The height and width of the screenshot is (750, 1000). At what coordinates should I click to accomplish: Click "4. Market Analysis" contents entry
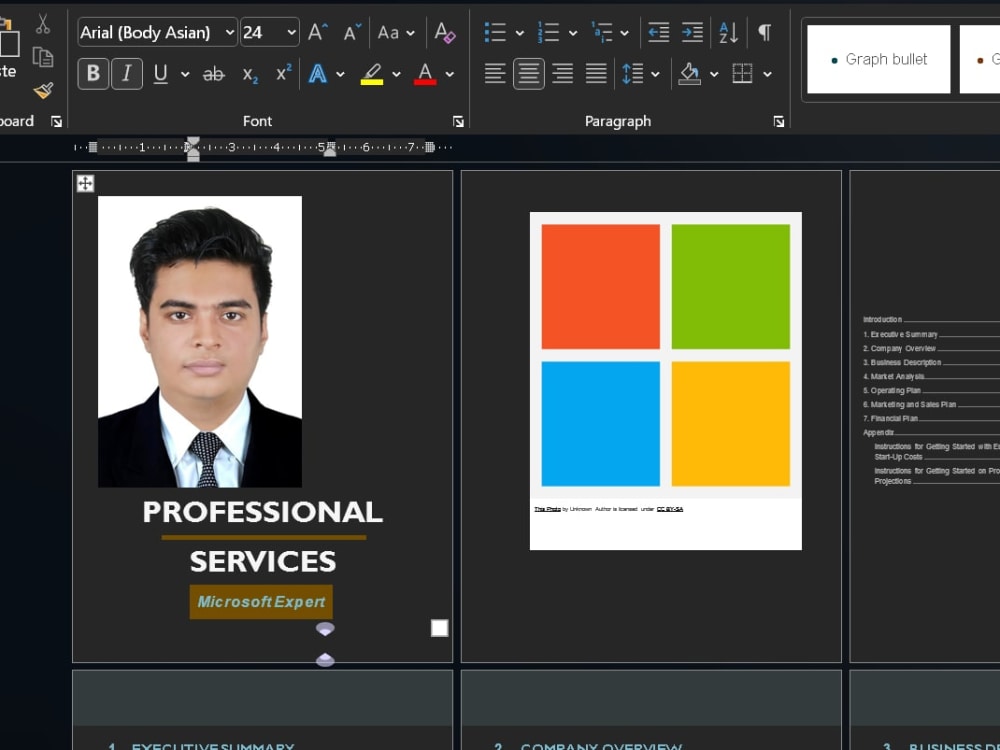(894, 376)
